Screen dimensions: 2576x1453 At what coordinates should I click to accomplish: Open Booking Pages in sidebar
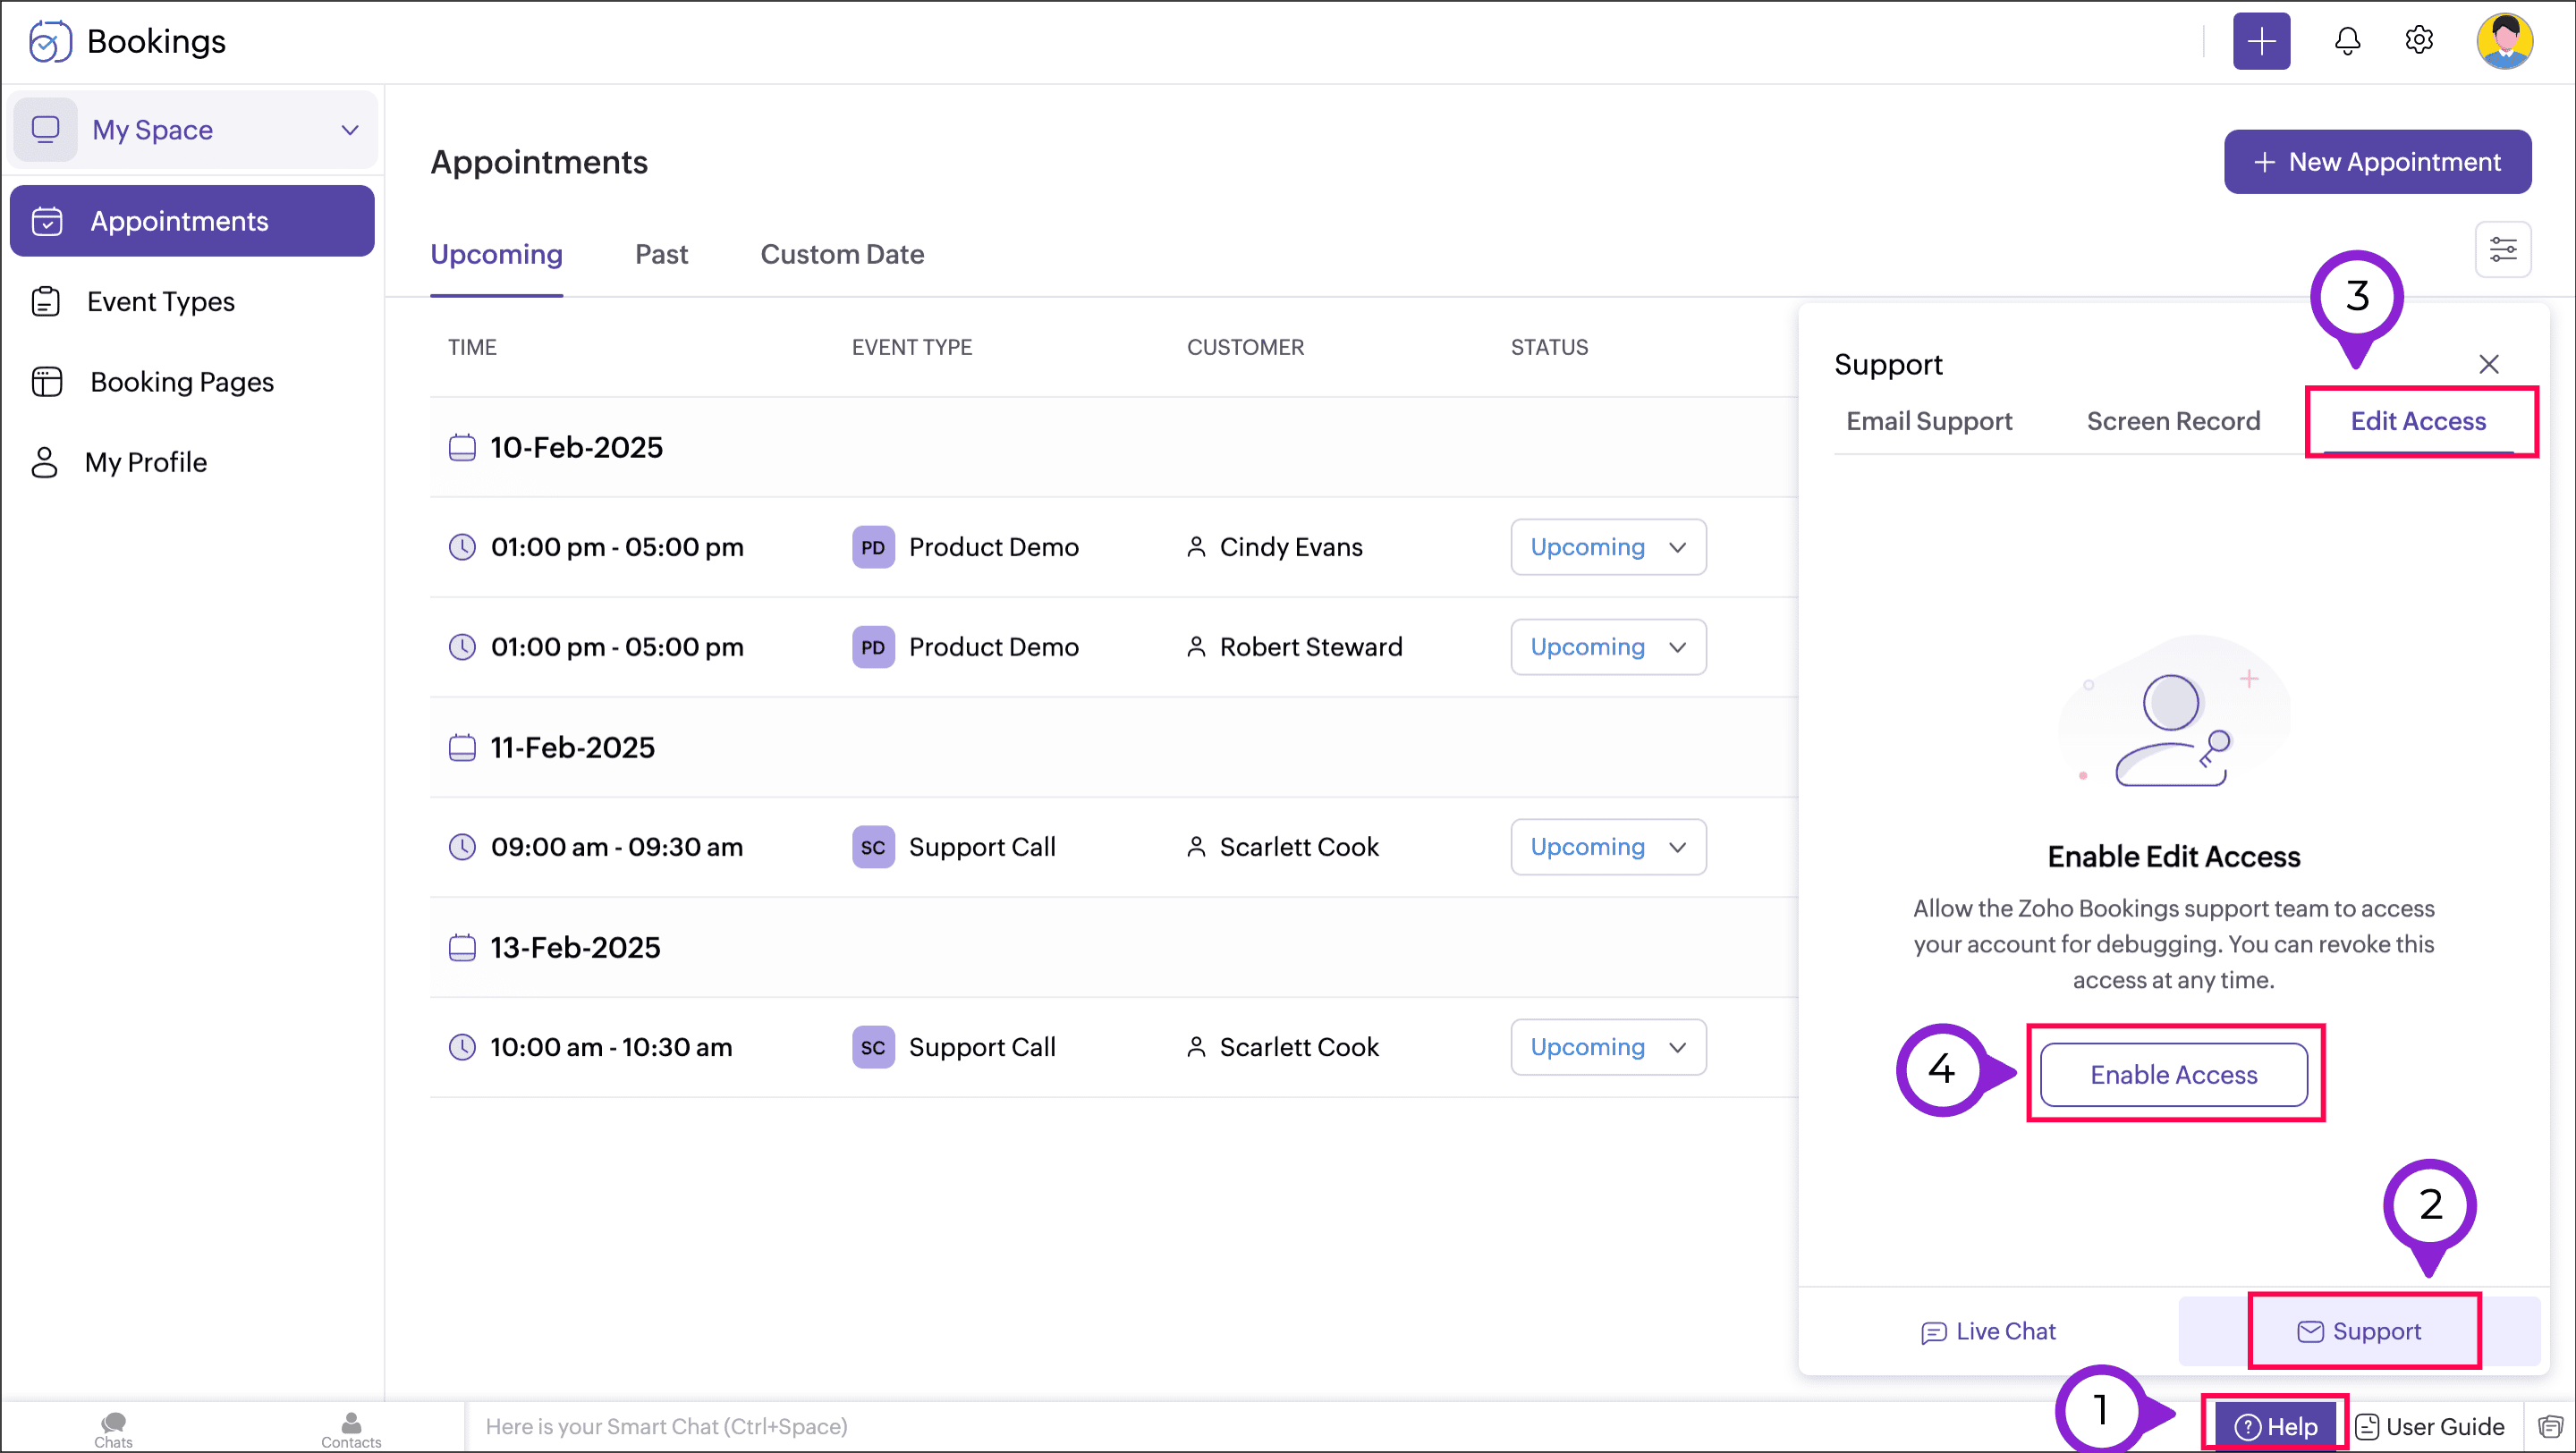tap(182, 382)
